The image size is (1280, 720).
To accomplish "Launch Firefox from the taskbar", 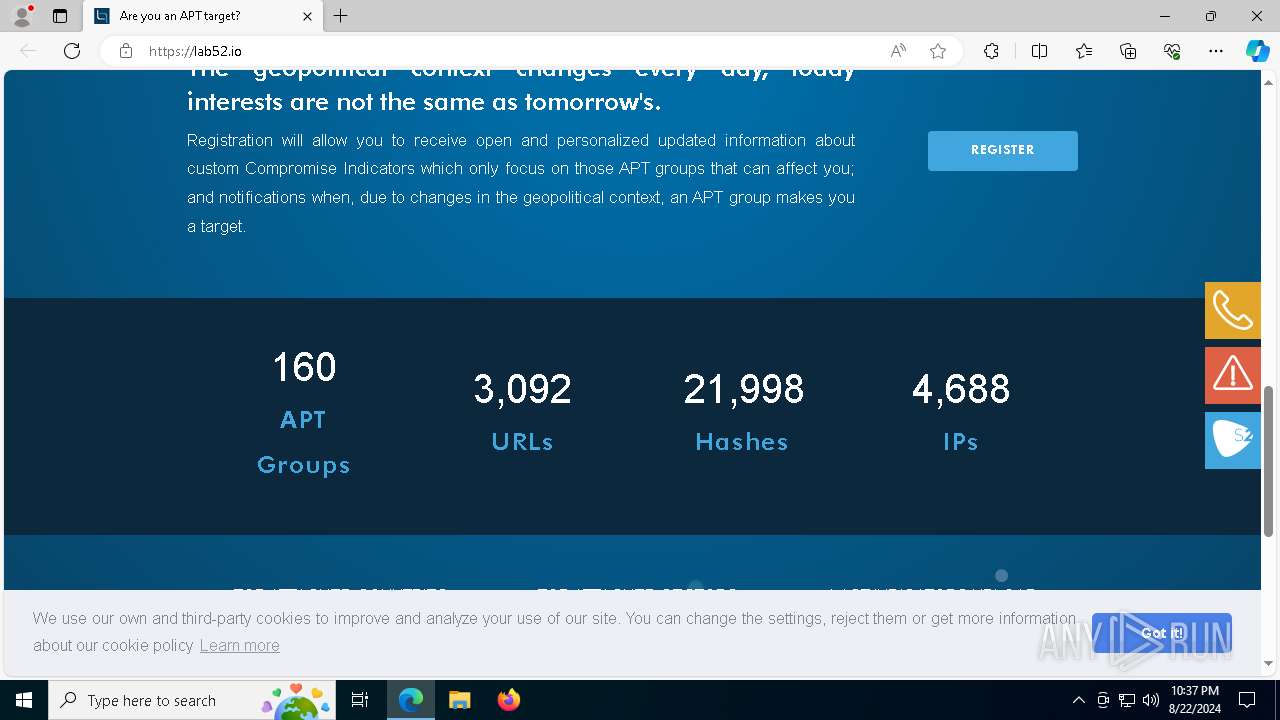I will 508,700.
